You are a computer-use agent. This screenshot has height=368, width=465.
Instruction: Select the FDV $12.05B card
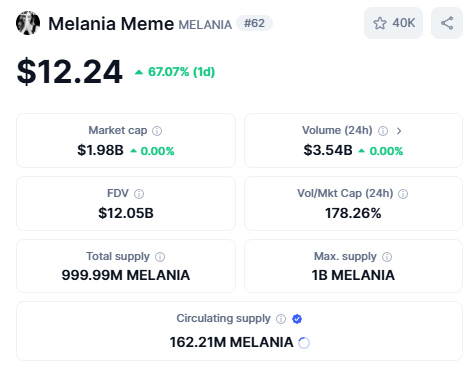(126, 203)
